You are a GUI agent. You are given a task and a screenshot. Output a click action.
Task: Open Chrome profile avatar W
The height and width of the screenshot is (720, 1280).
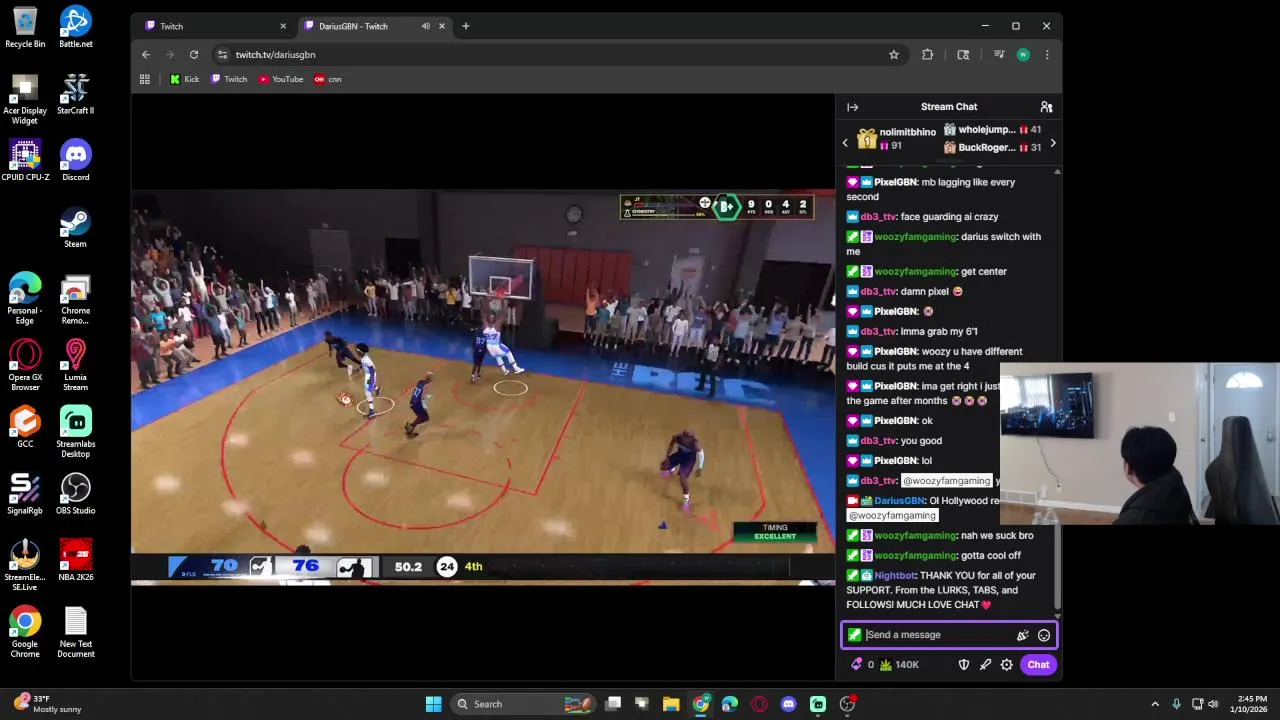1023,55
